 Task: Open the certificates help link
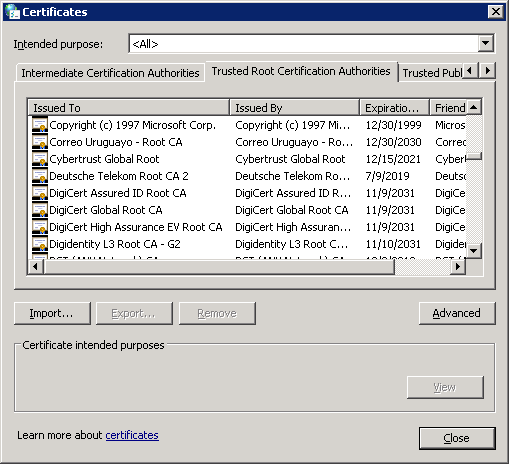[x=132, y=435]
